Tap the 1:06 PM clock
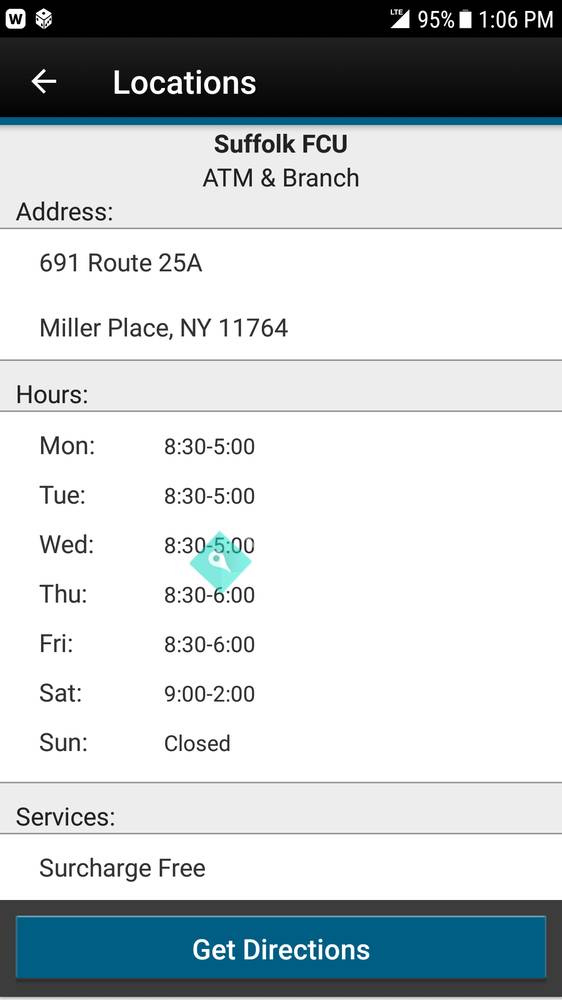 (516, 20)
